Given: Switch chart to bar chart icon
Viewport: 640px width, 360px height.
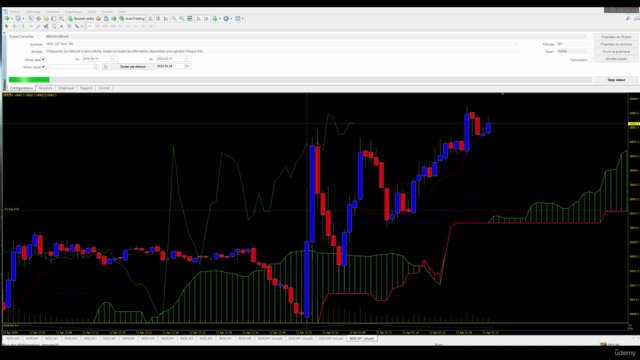Looking at the screenshot, I should pyautogui.click(x=151, y=19).
